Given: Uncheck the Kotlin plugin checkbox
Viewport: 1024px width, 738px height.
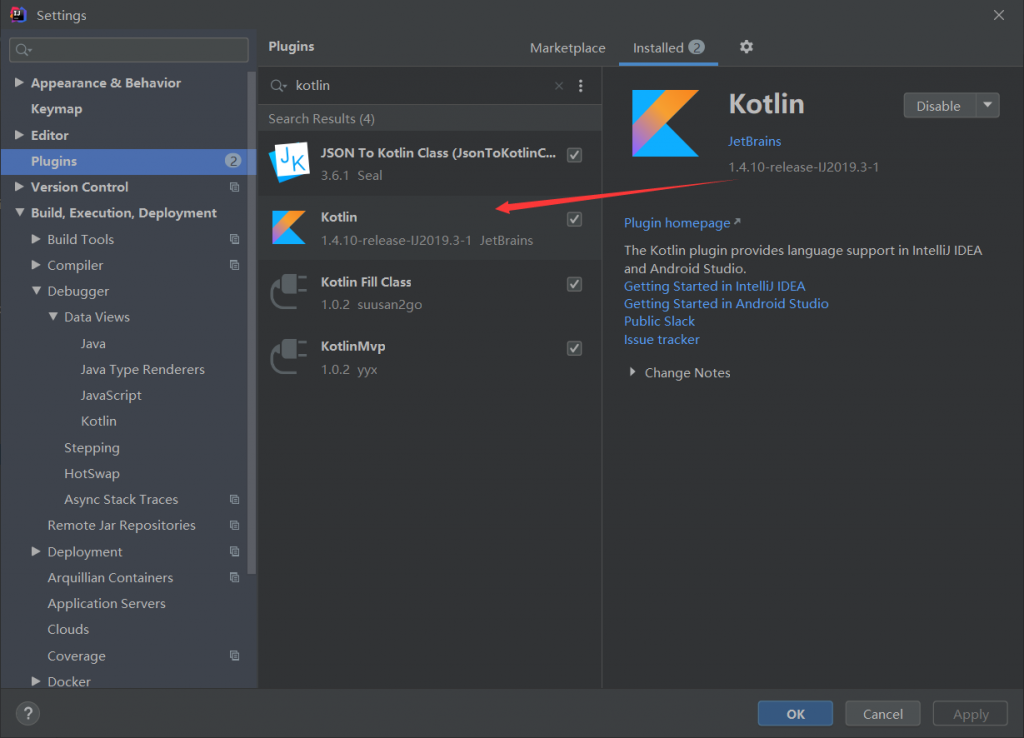Looking at the screenshot, I should tap(574, 219).
